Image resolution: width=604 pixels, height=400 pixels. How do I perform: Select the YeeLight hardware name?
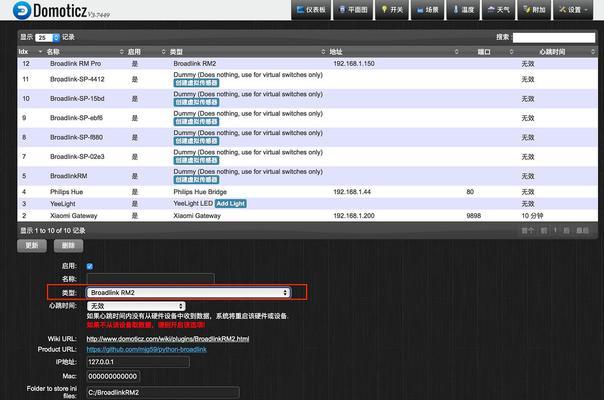[63, 204]
